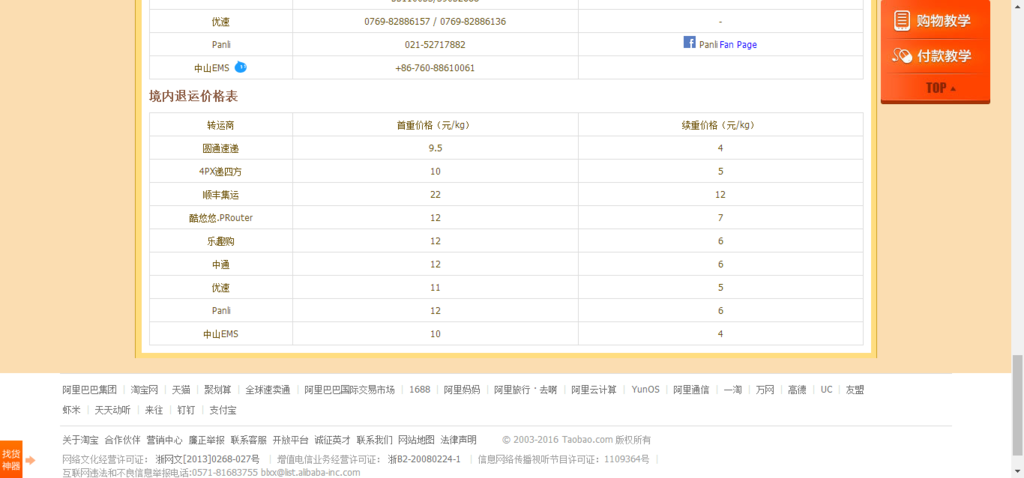Open the 天猫 footer link
The height and width of the screenshot is (478, 1024).
181,390
